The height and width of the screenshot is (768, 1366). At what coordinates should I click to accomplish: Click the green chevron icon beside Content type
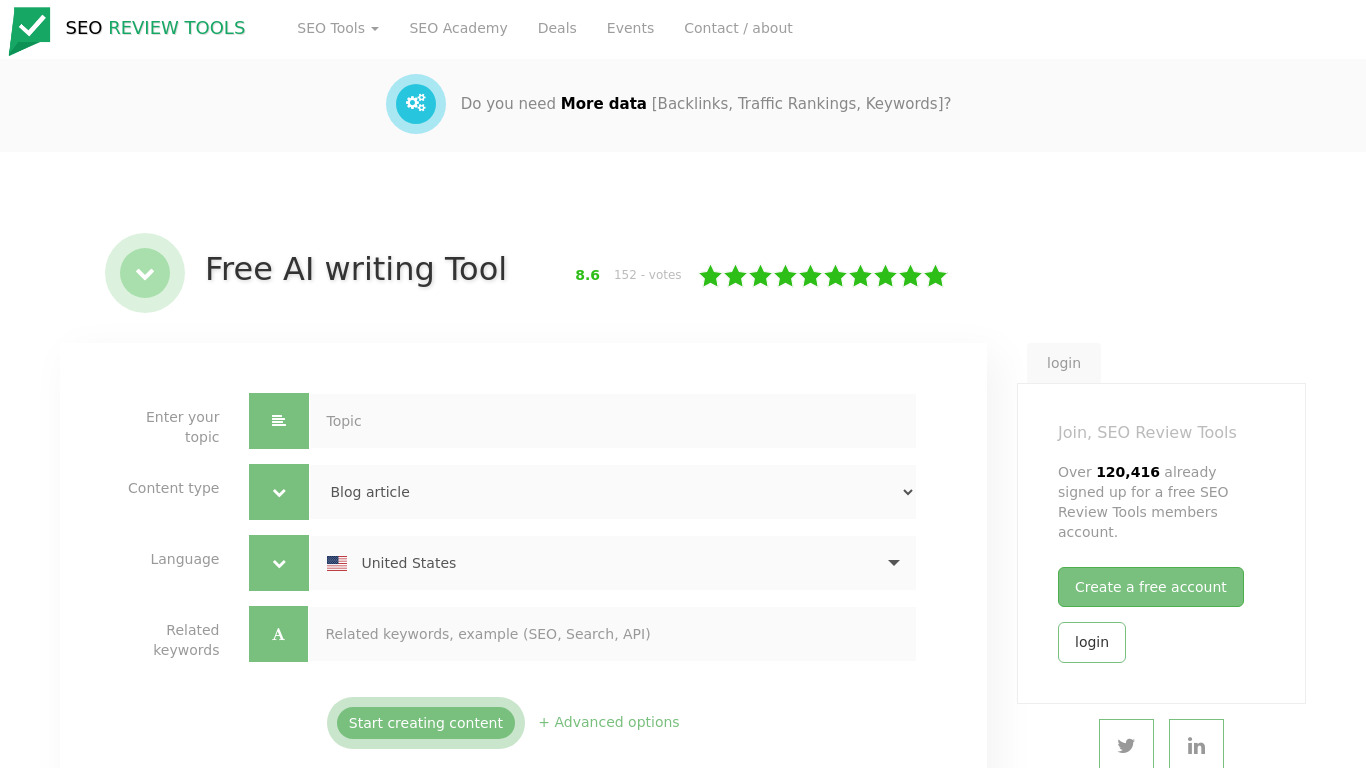pyautogui.click(x=279, y=492)
